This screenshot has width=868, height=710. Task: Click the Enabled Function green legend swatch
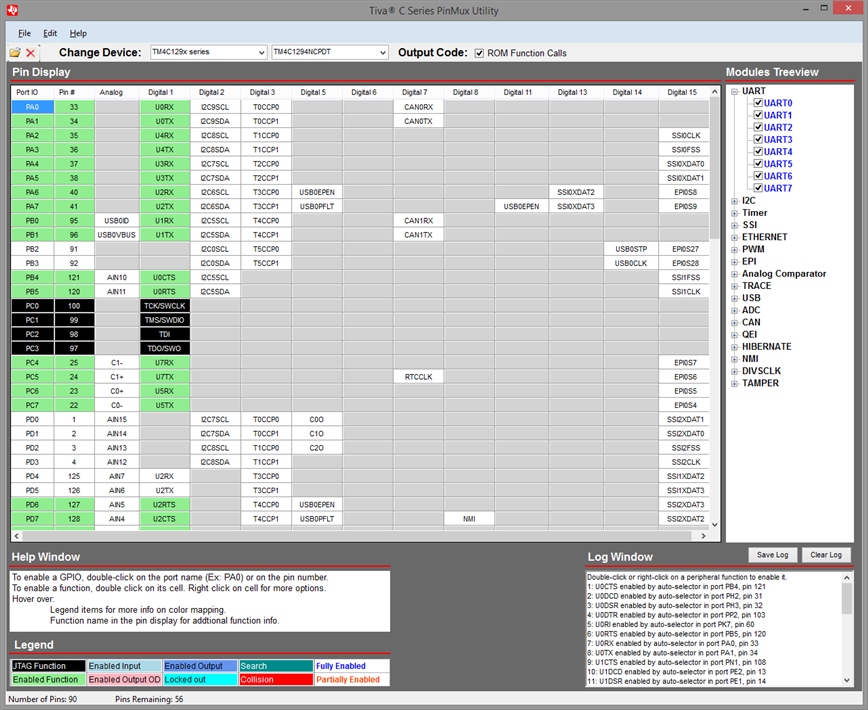pos(48,680)
